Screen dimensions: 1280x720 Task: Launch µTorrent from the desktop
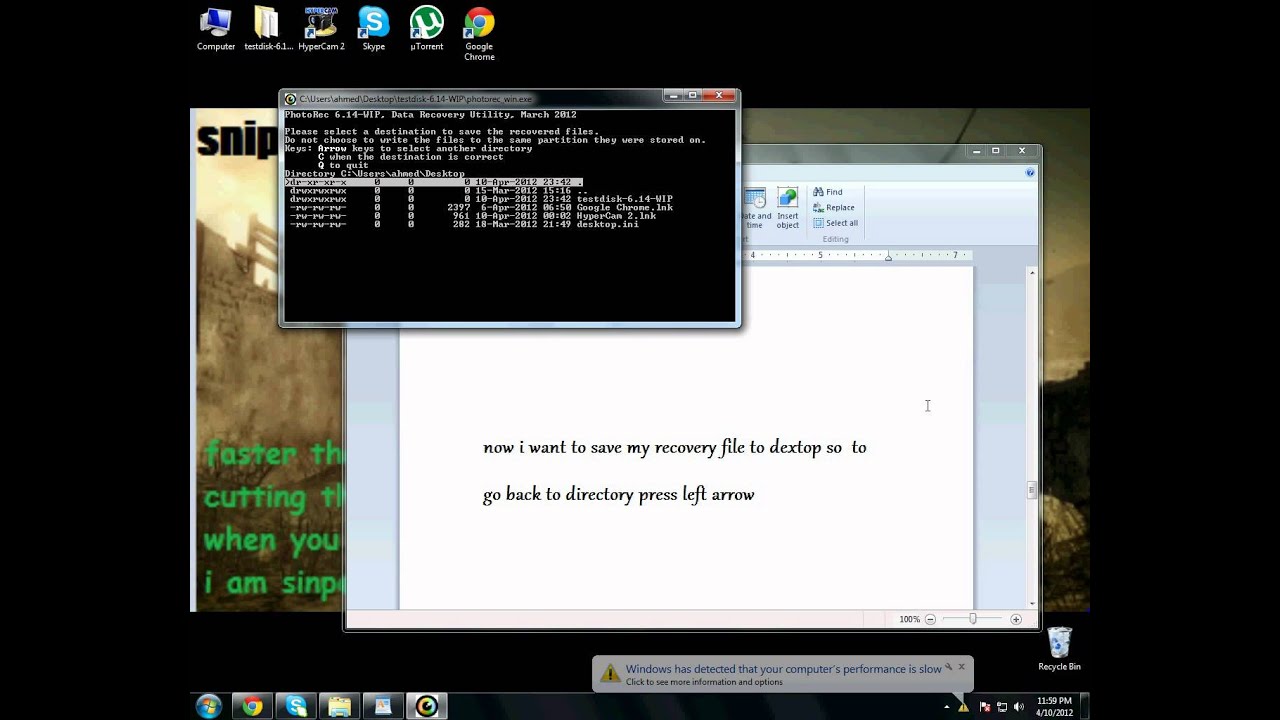427,29
